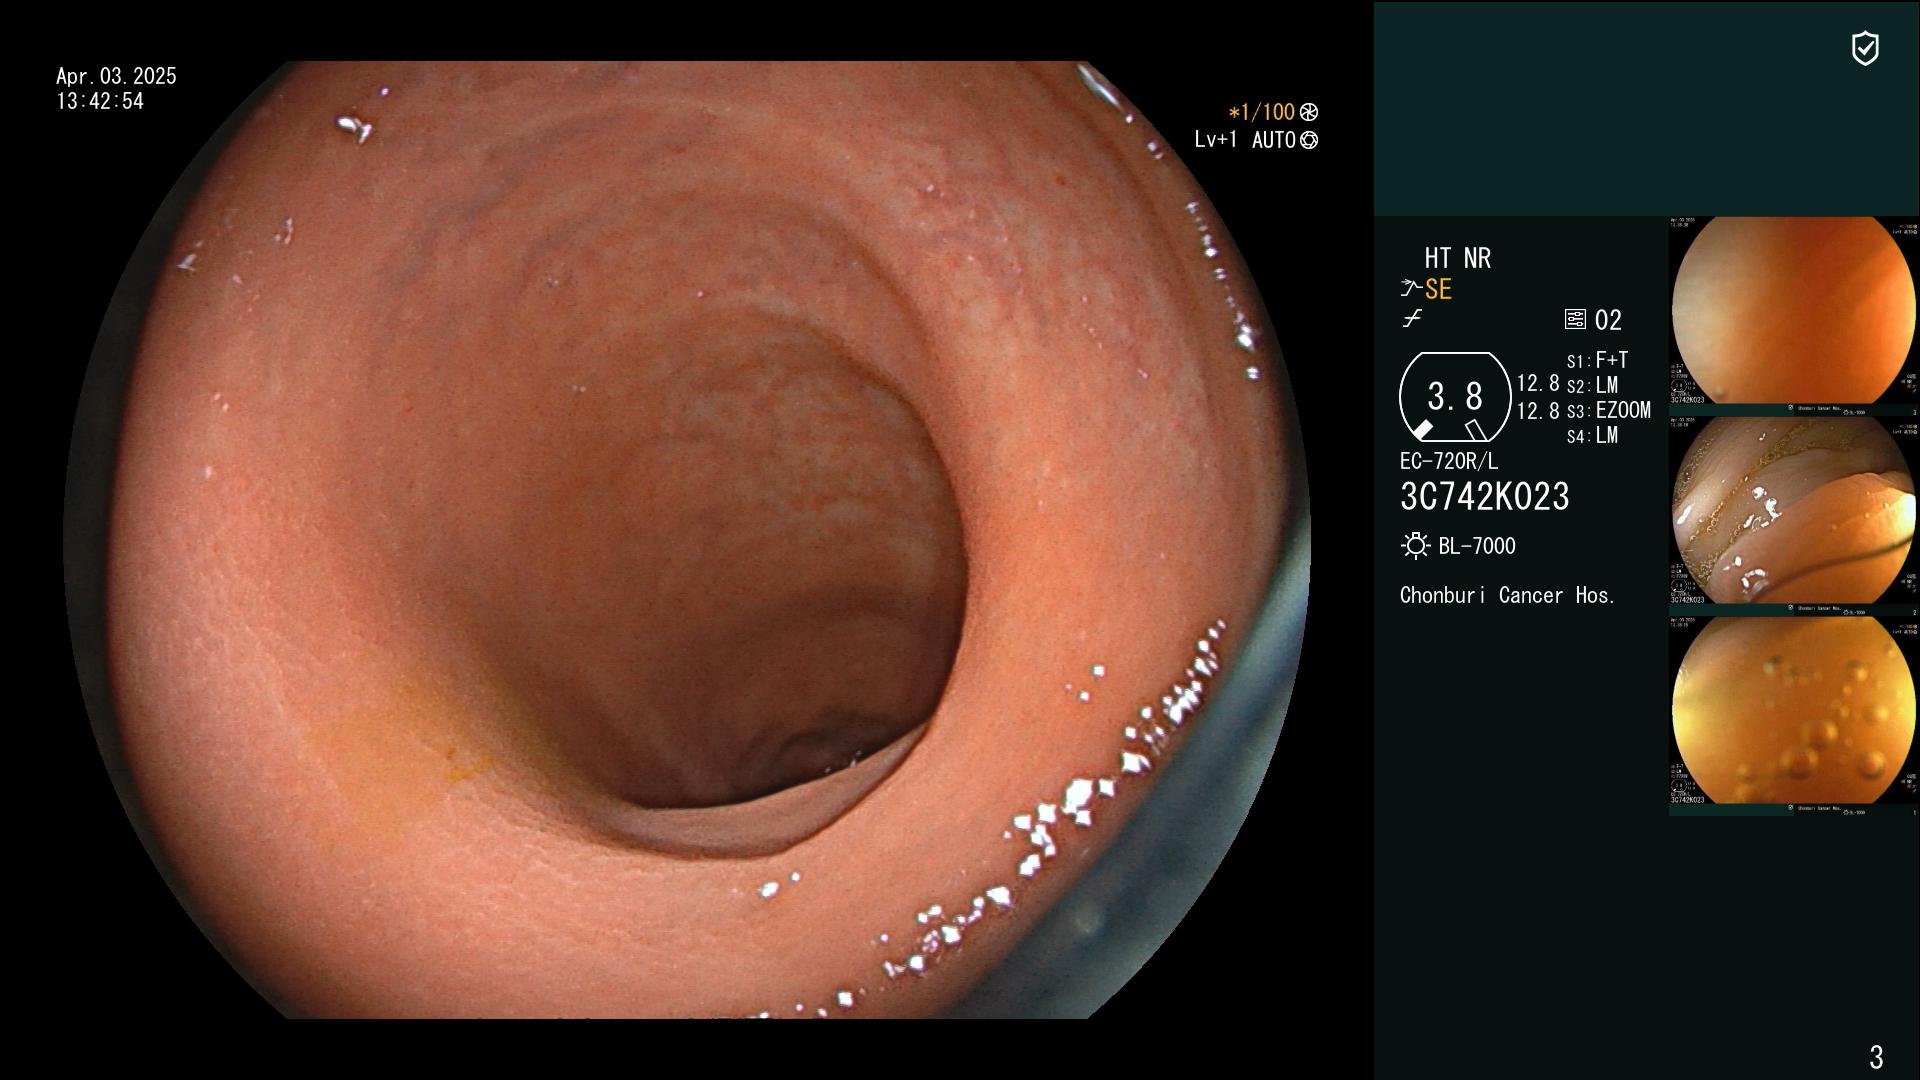Screen dimensions: 1920x1080
Task: Click the EC-720R/L scope model text
Action: (x=1449, y=462)
